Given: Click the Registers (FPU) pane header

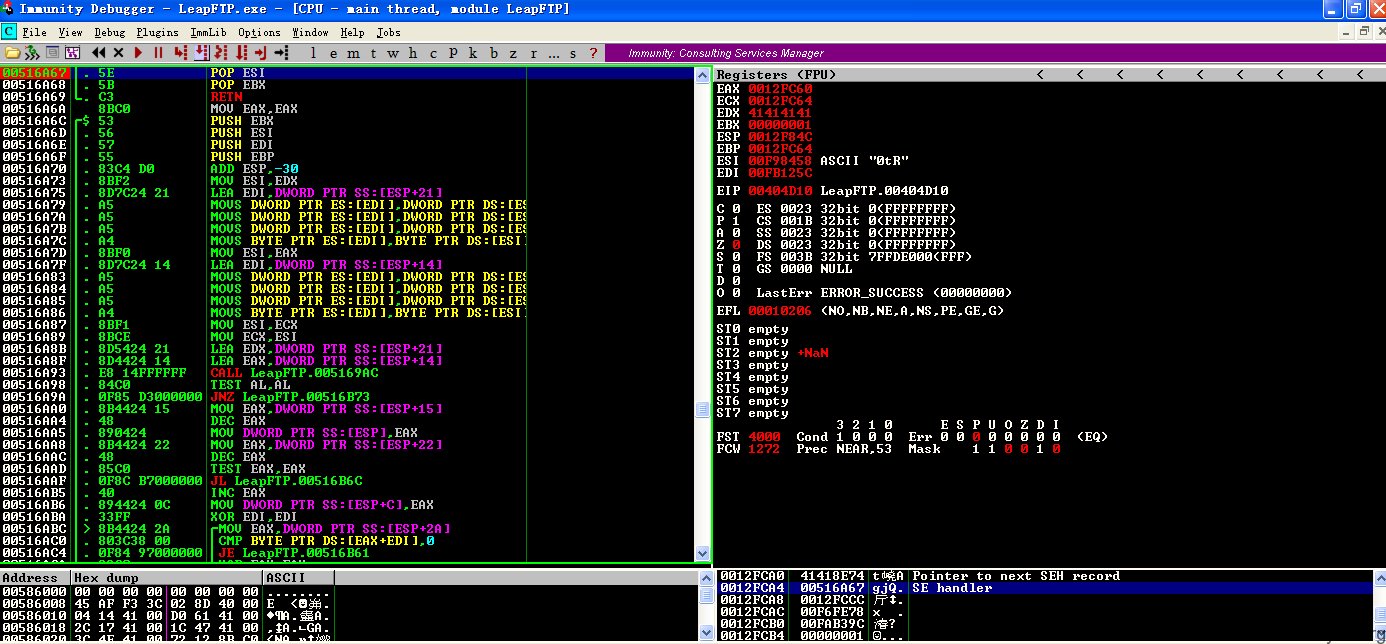Looking at the screenshot, I should tap(1049, 75).
